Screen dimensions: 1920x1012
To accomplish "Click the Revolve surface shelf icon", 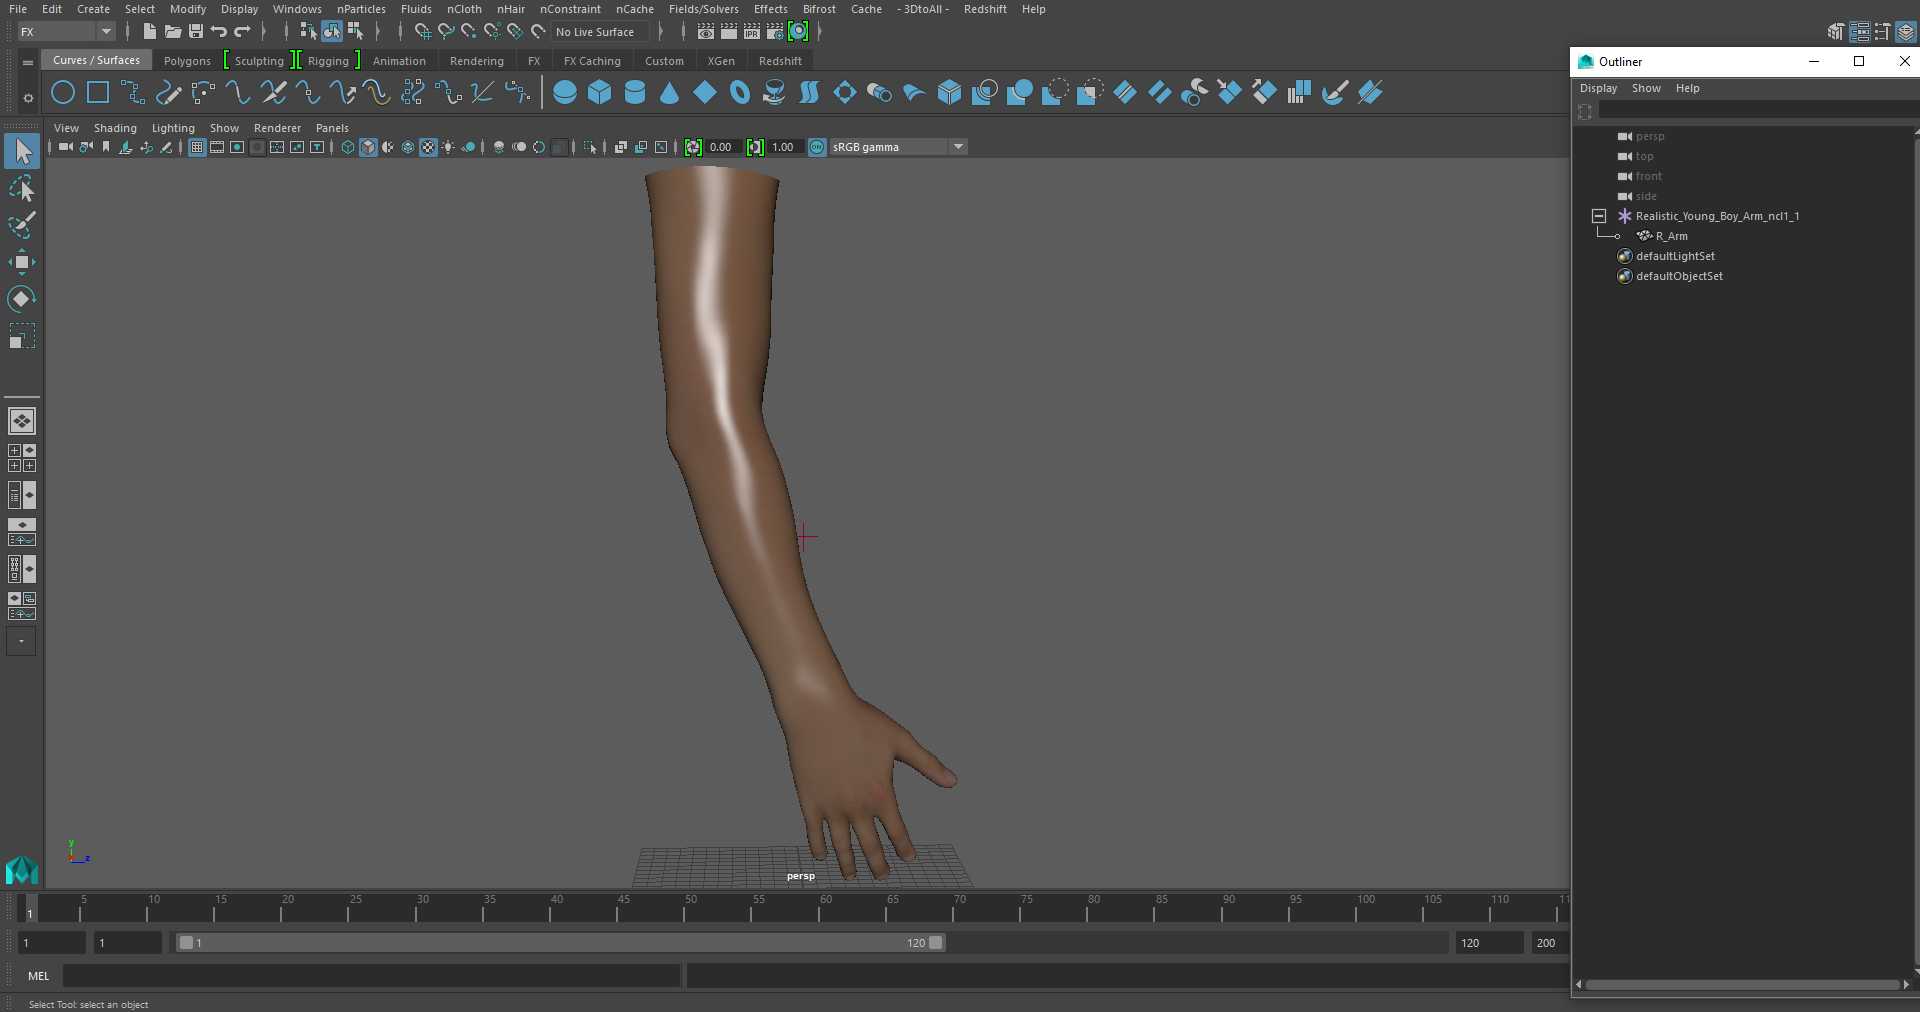I will coord(774,93).
